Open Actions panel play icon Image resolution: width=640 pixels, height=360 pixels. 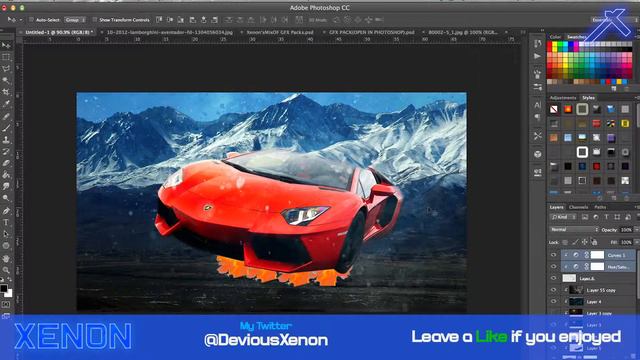coord(538,56)
